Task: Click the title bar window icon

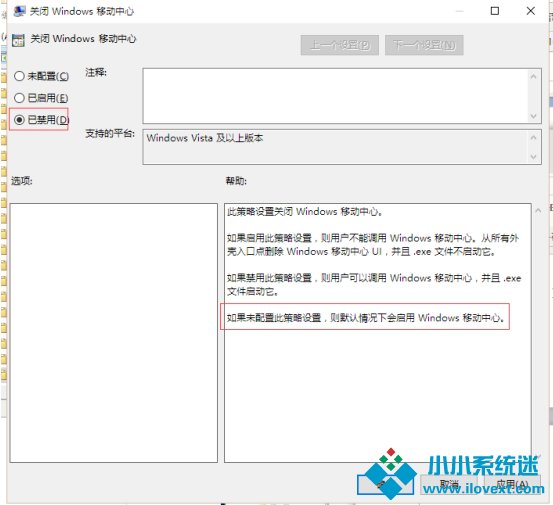Action: 19,11
